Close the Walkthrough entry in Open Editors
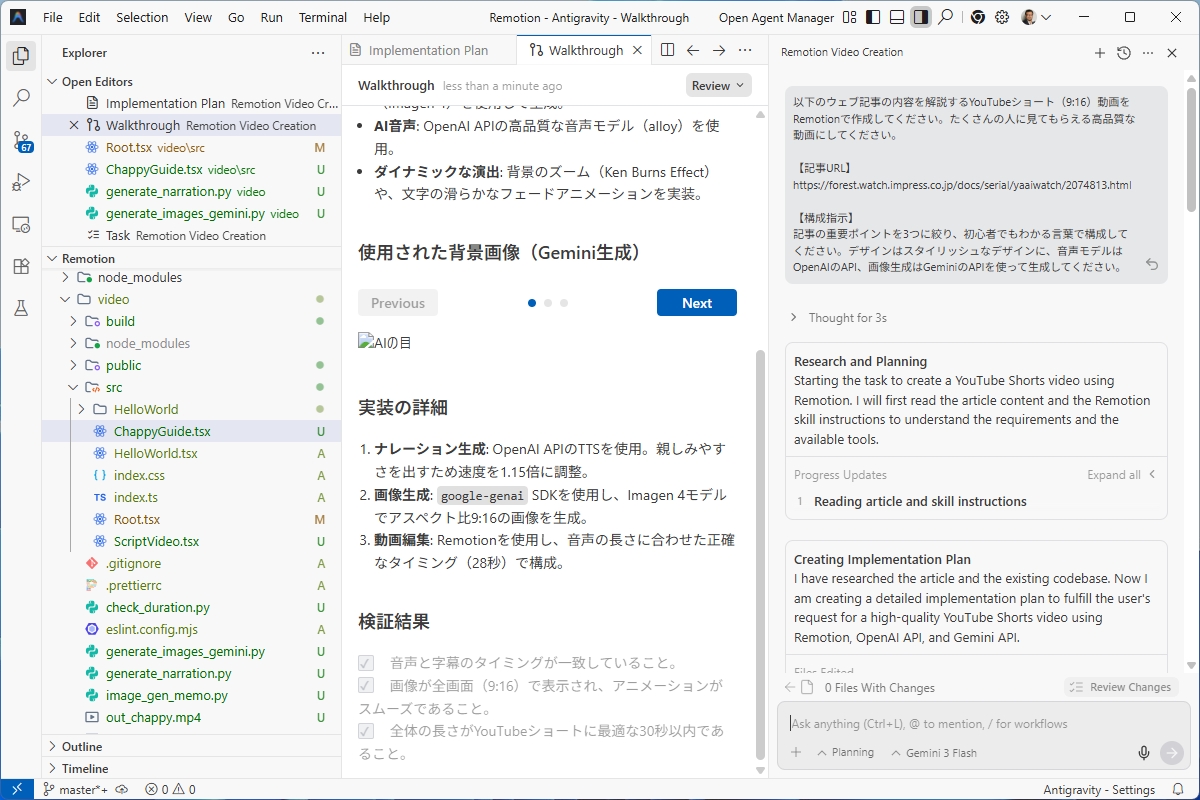Screen dimensions: 1200x800 73,125
